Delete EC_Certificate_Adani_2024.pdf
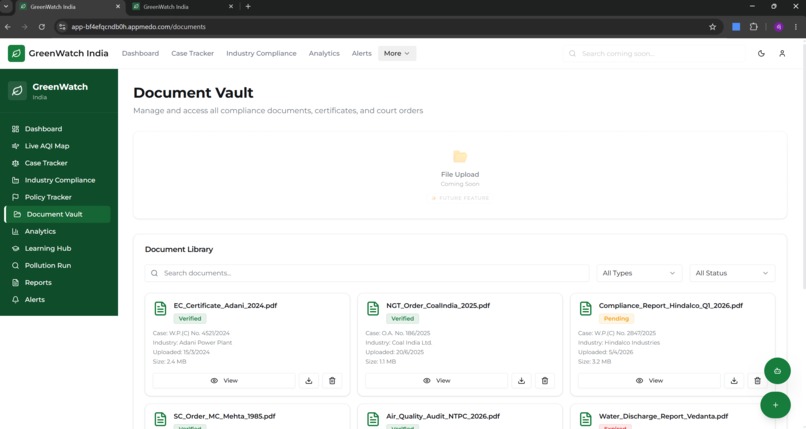Image resolution: width=806 pixels, height=429 pixels. point(332,381)
